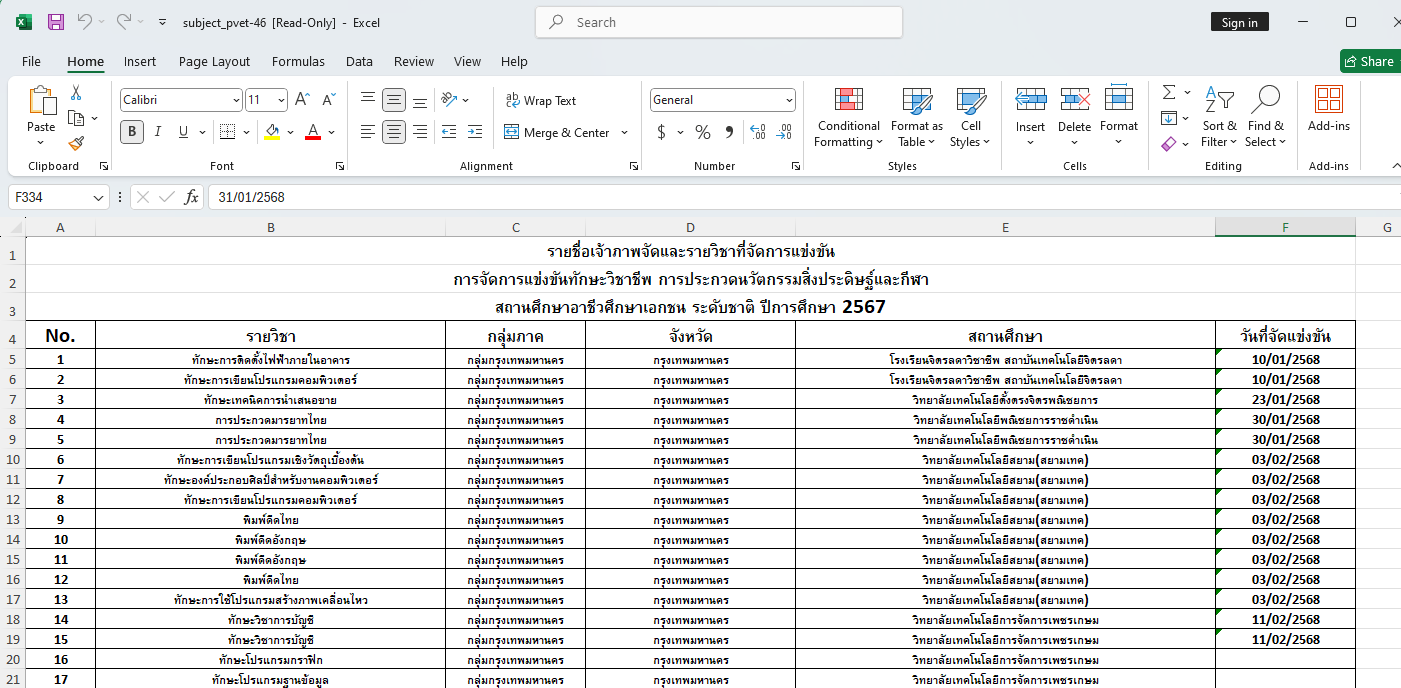Screen dimensions: 1401x688
Task: Toggle Wrap Text option
Action: click(x=541, y=100)
